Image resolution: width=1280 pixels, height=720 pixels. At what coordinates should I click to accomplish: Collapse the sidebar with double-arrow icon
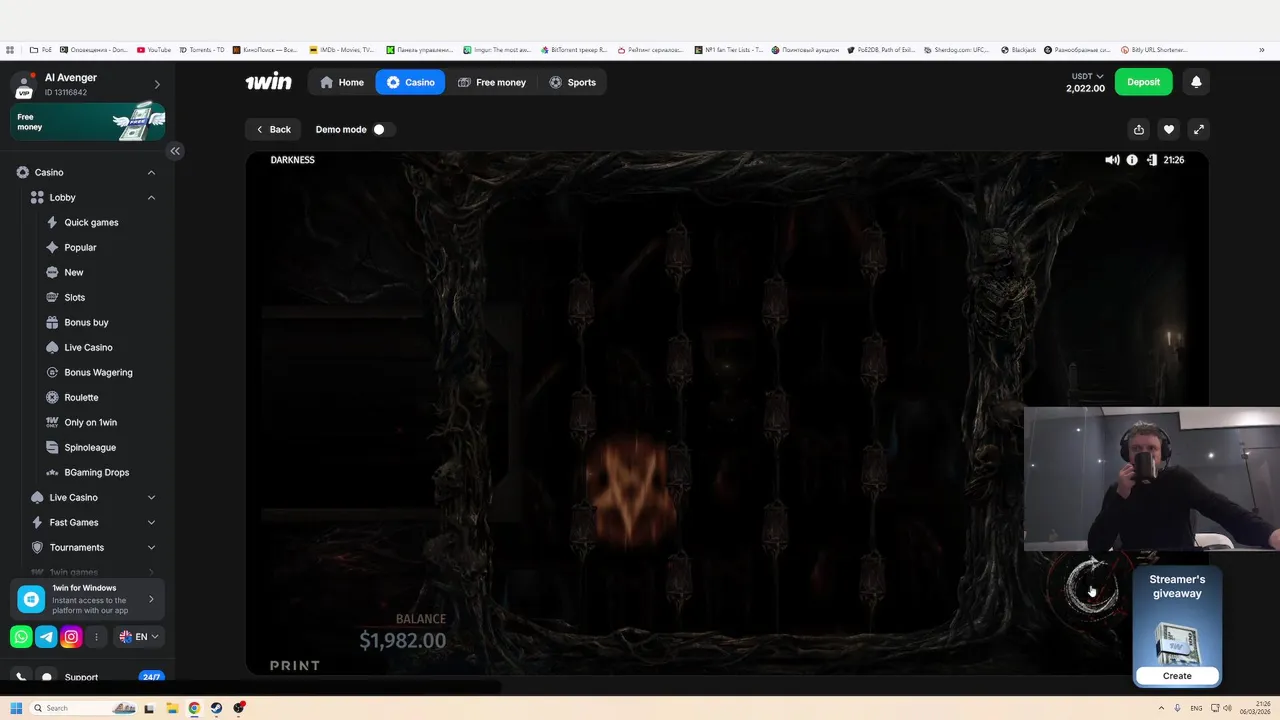175,151
